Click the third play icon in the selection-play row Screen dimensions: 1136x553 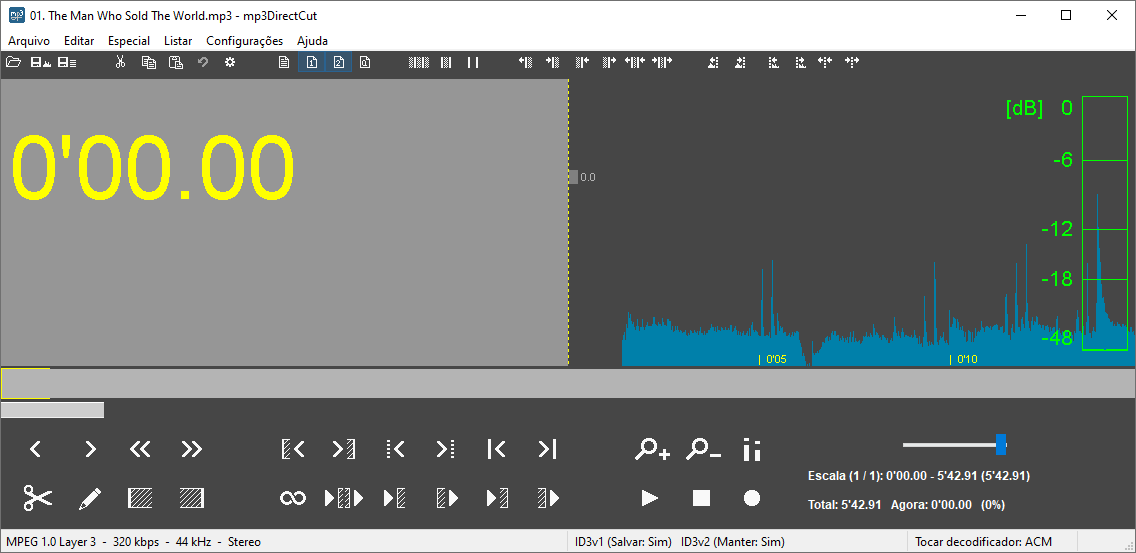tap(395, 498)
